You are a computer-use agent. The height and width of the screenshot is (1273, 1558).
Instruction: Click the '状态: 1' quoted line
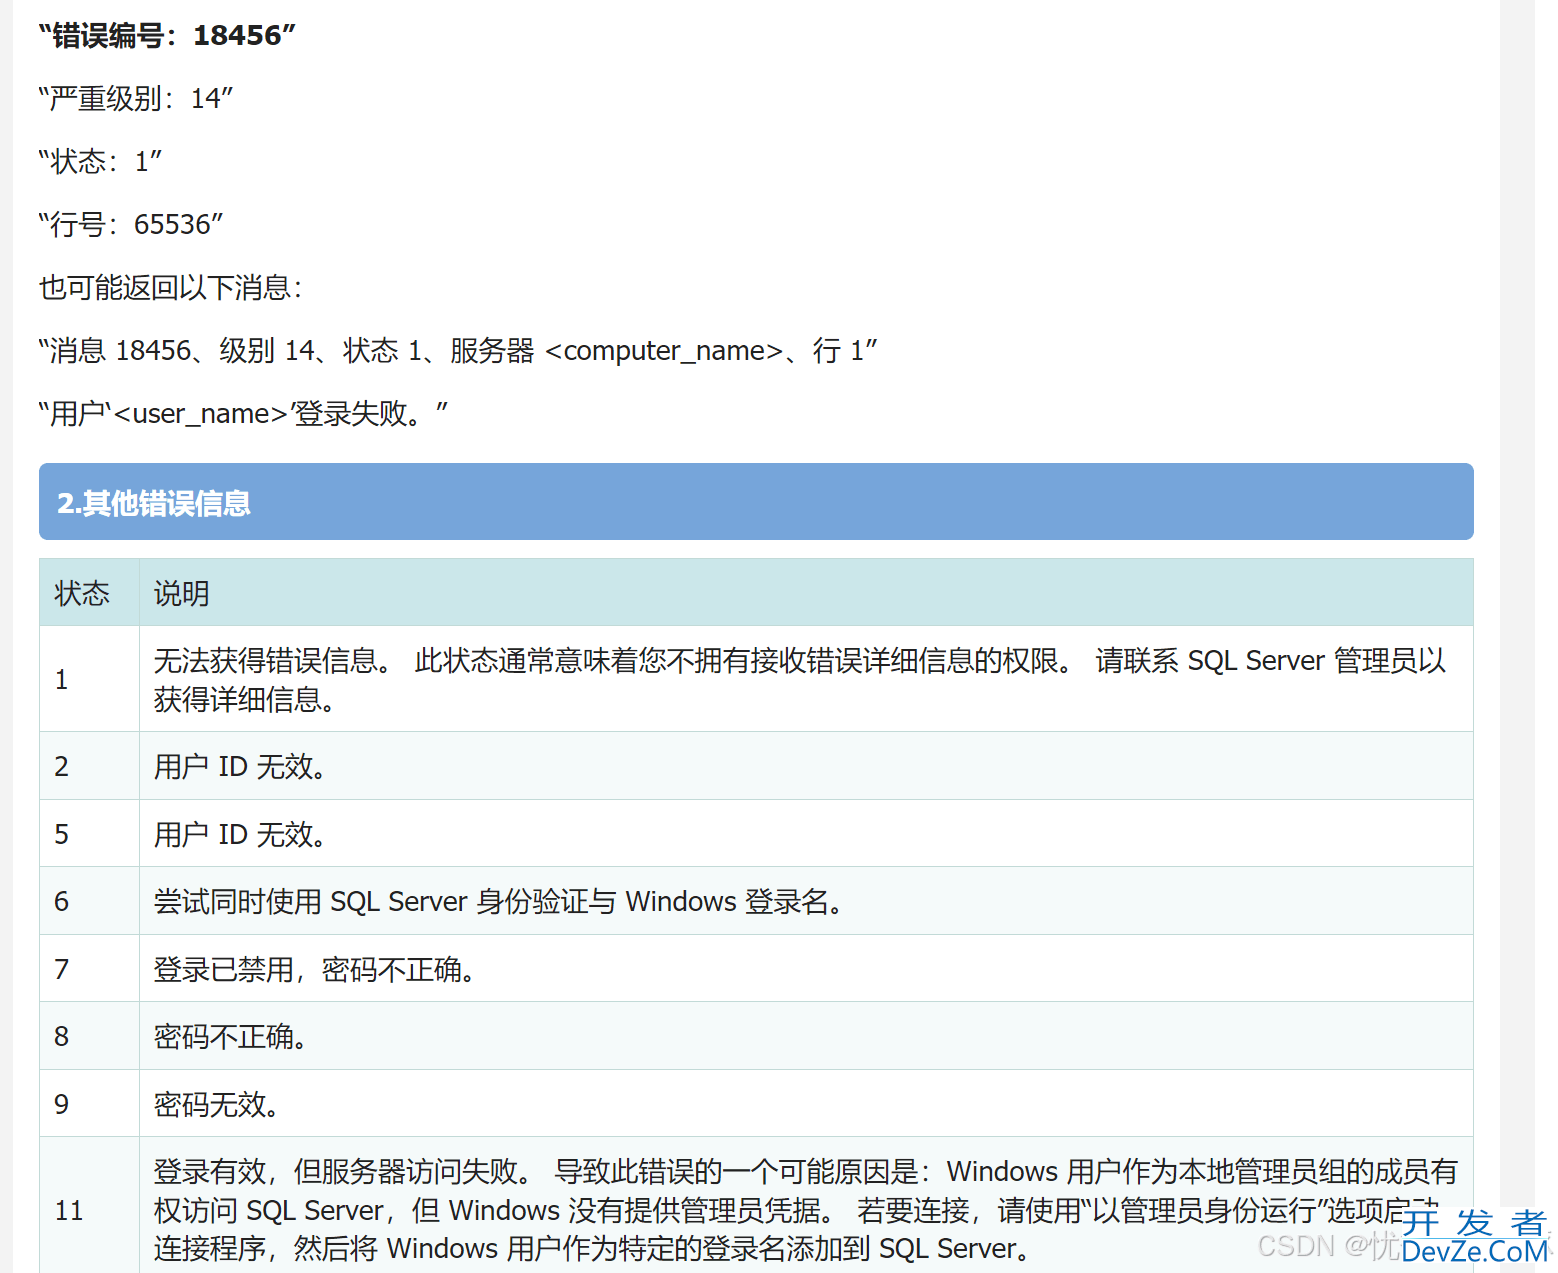pos(101,161)
